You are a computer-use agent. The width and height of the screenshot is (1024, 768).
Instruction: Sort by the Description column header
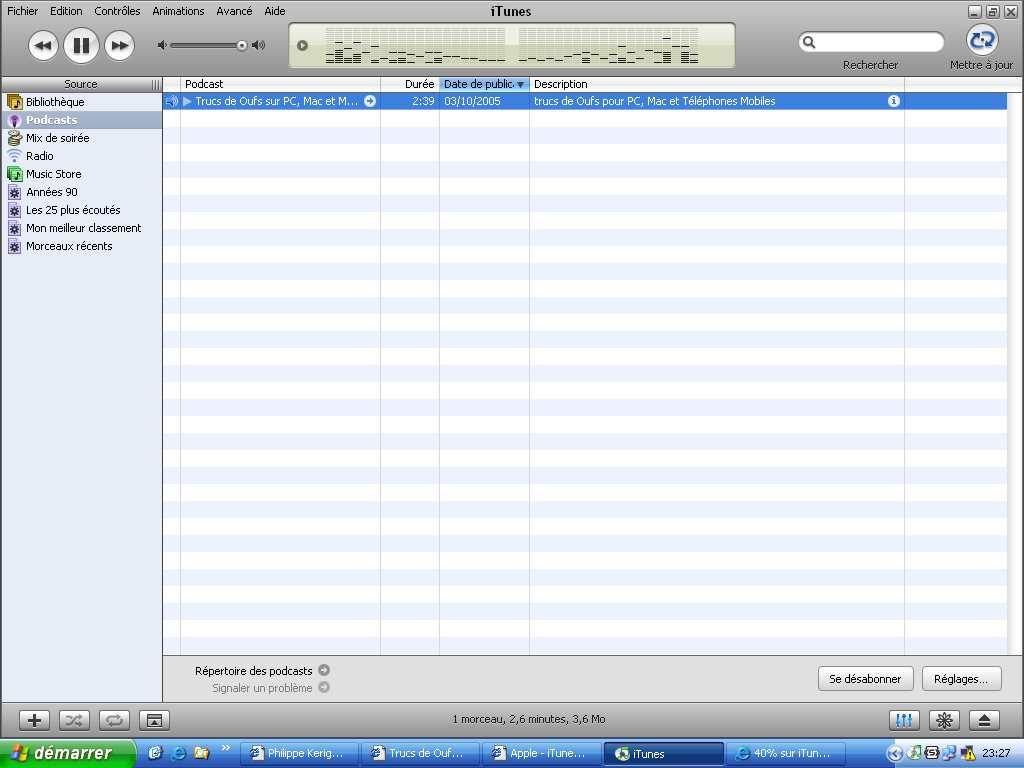716,84
